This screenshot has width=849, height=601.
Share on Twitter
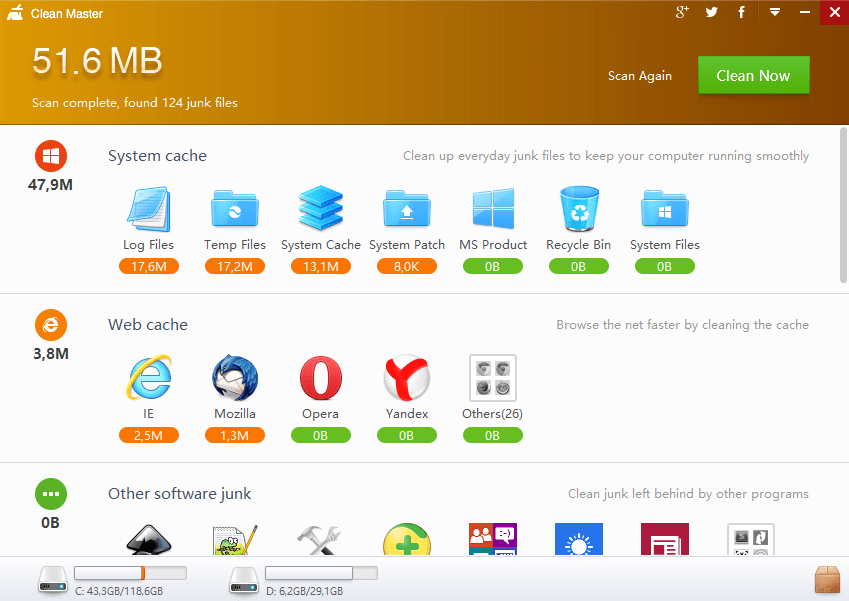[711, 12]
